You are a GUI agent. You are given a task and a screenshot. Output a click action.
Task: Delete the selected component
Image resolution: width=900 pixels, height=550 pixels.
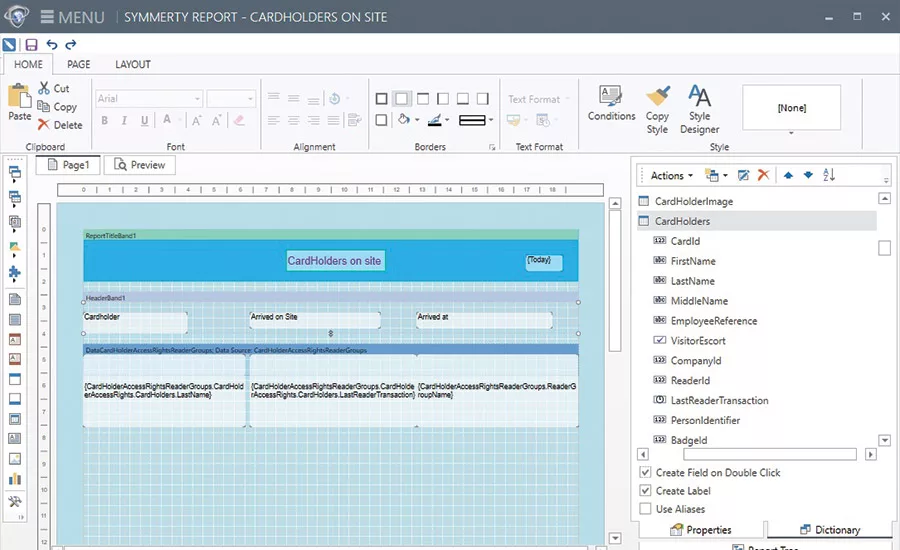coord(60,125)
